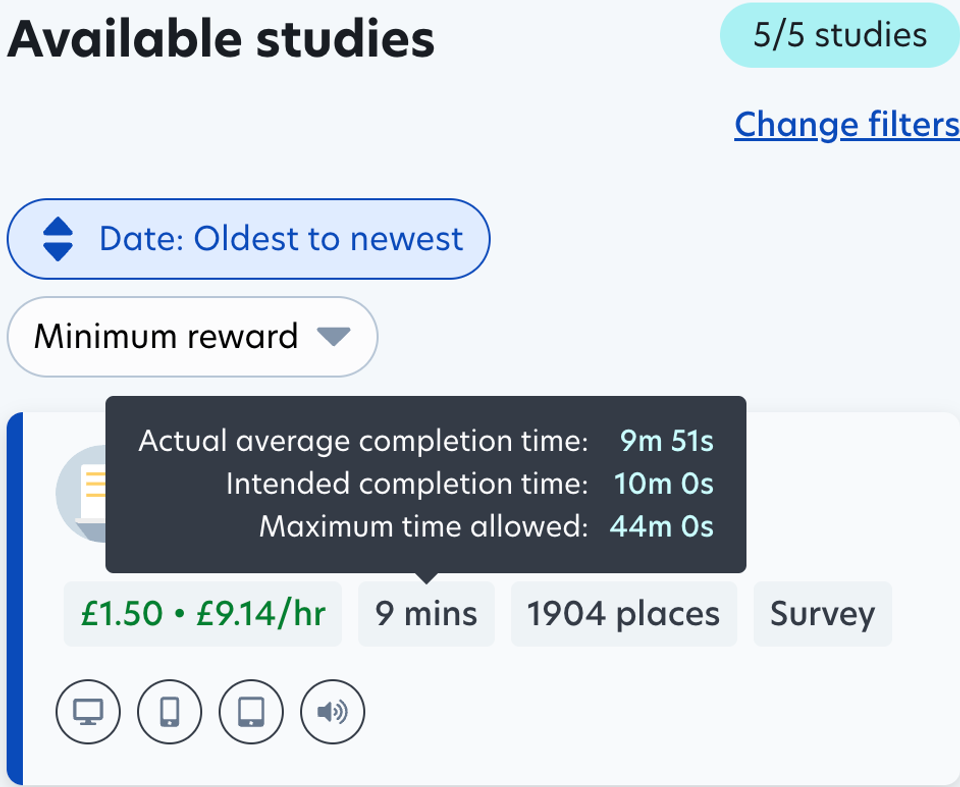Open the Date: Oldest to newest sort dropdown

[248, 238]
